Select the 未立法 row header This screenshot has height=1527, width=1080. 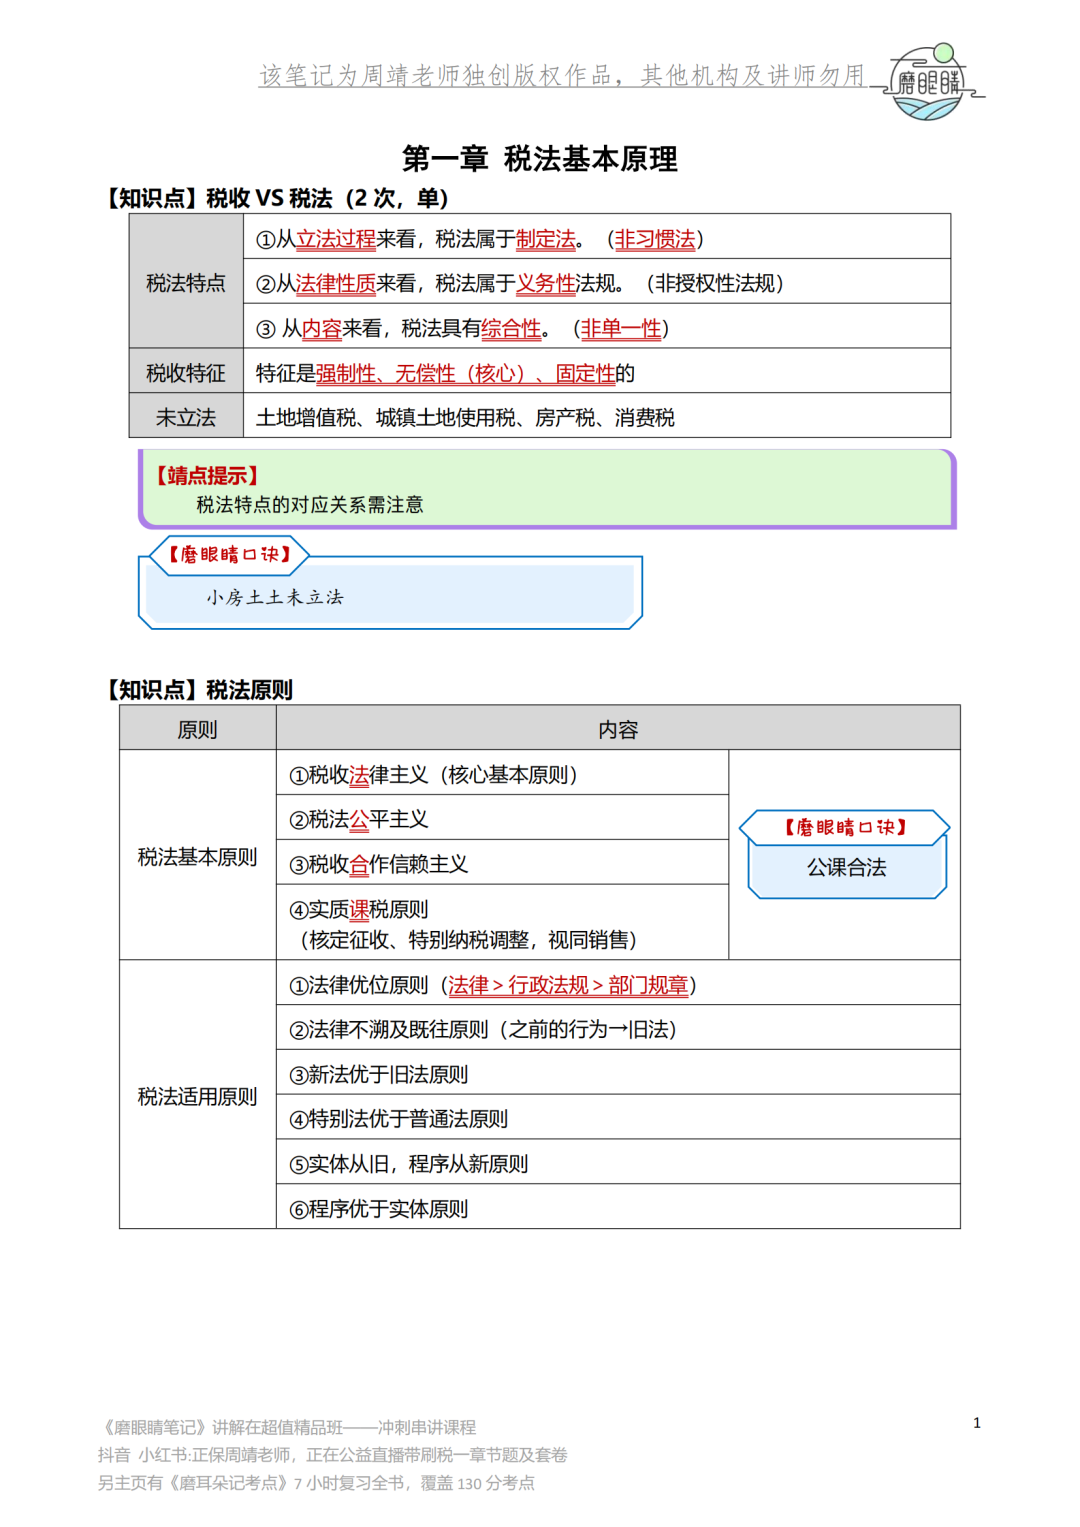pyautogui.click(x=186, y=418)
